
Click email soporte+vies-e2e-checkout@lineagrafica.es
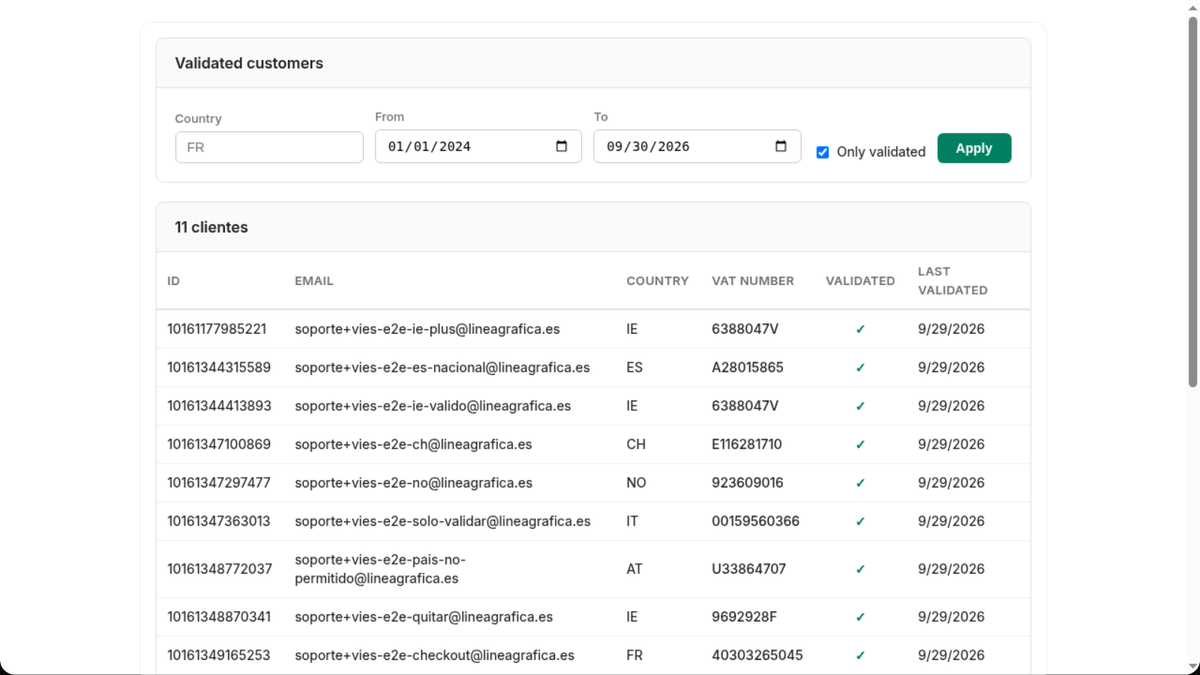click(435, 655)
